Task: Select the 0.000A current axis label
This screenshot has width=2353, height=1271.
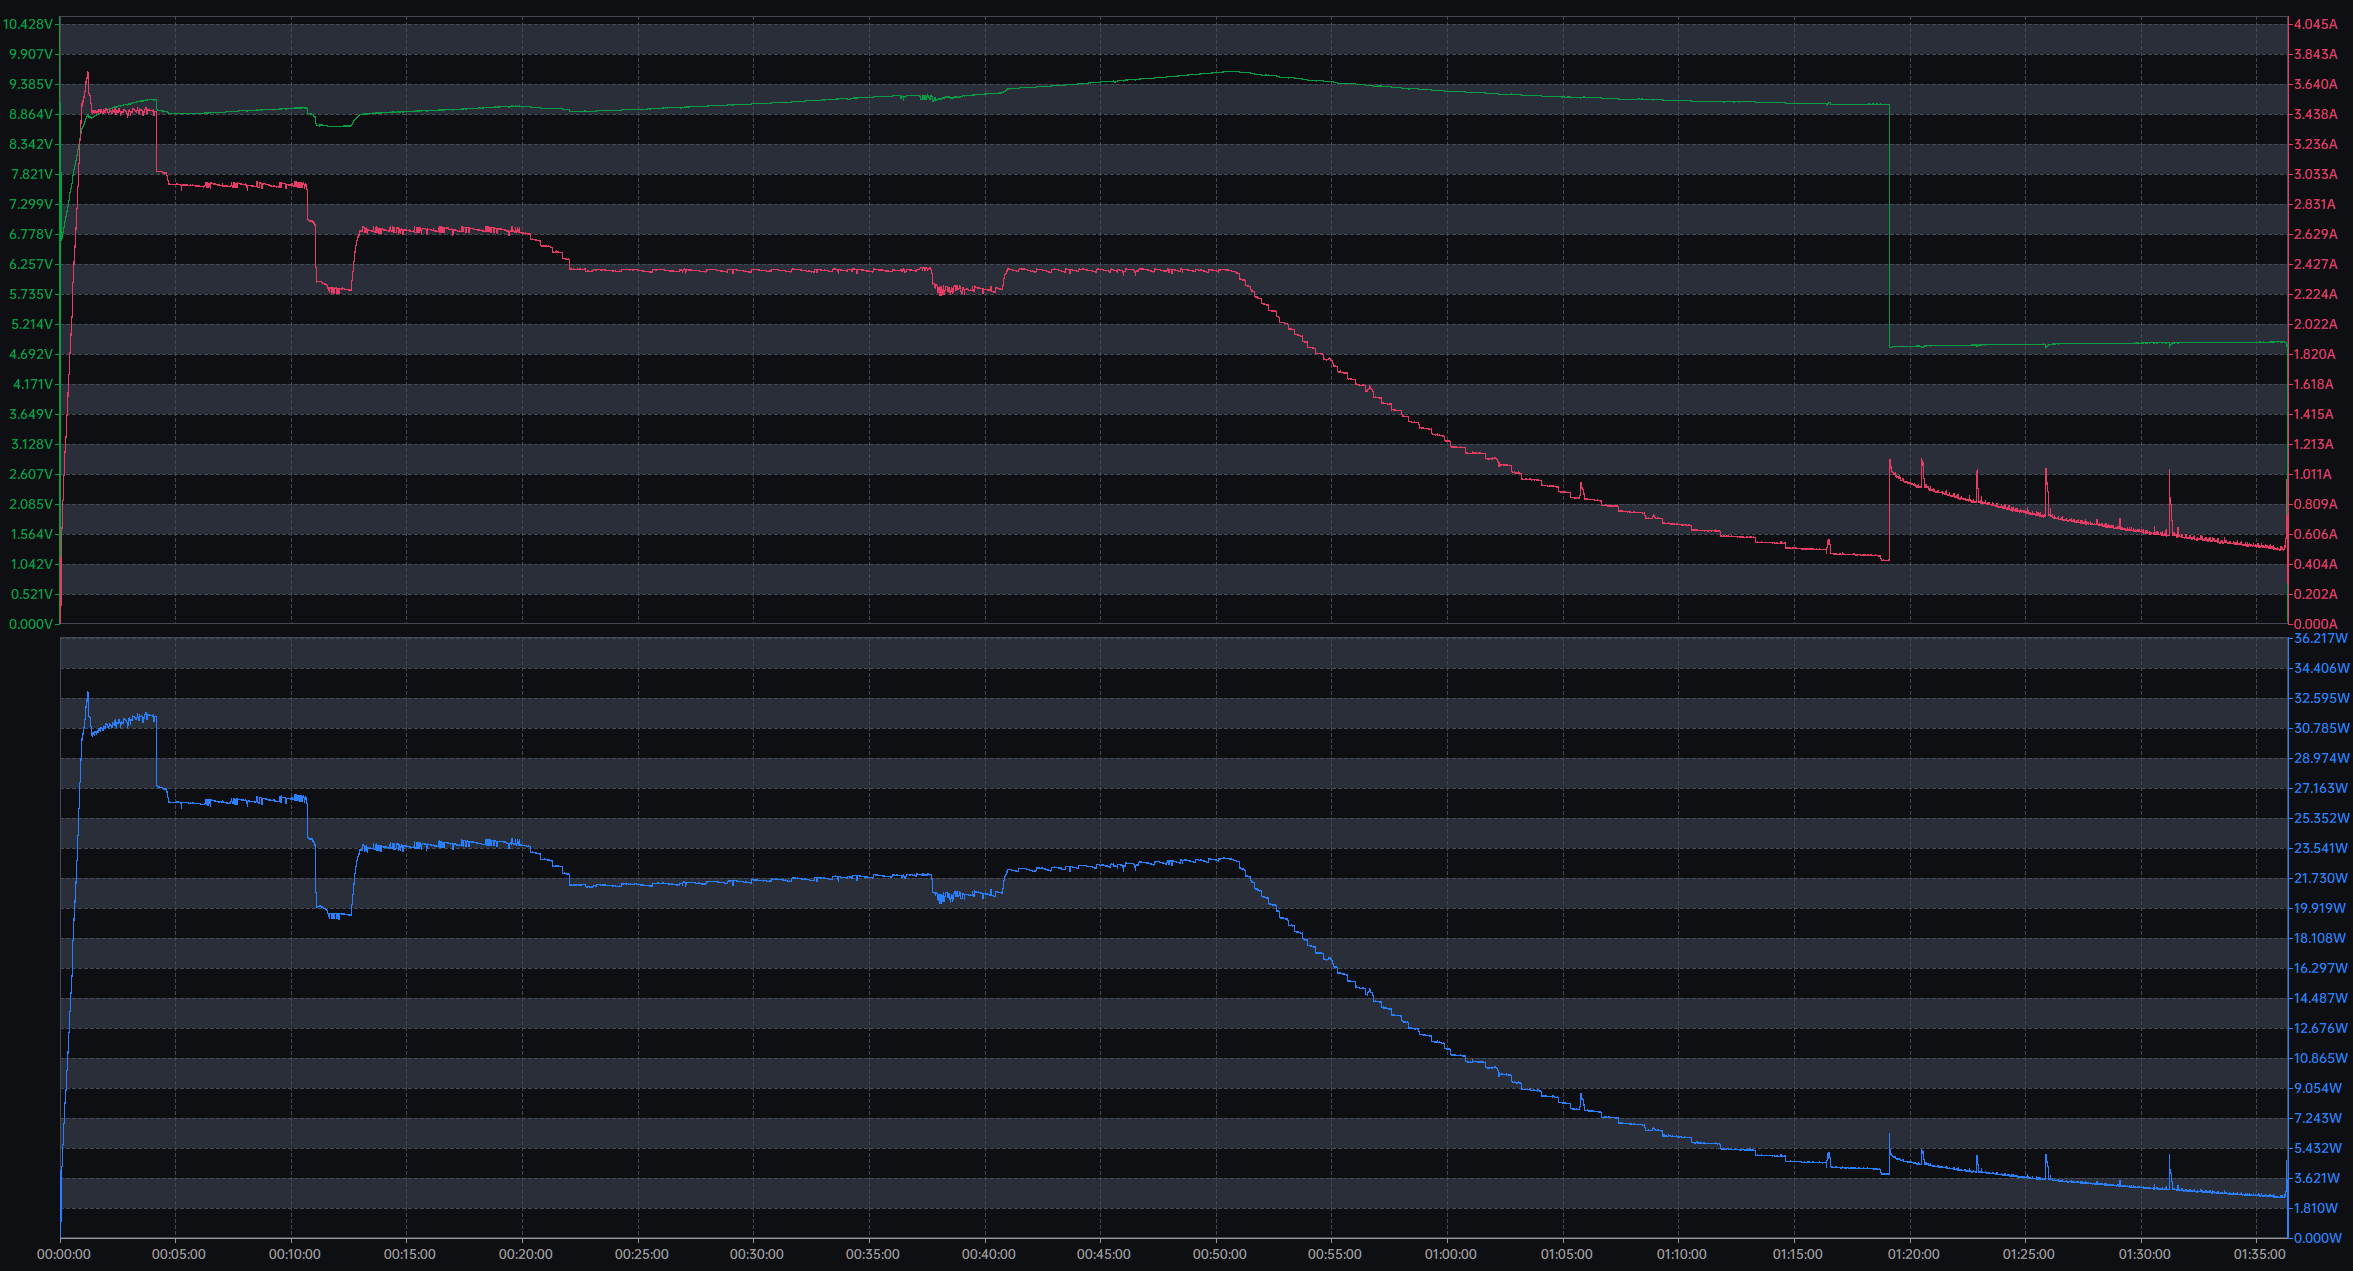Action: tap(2315, 624)
